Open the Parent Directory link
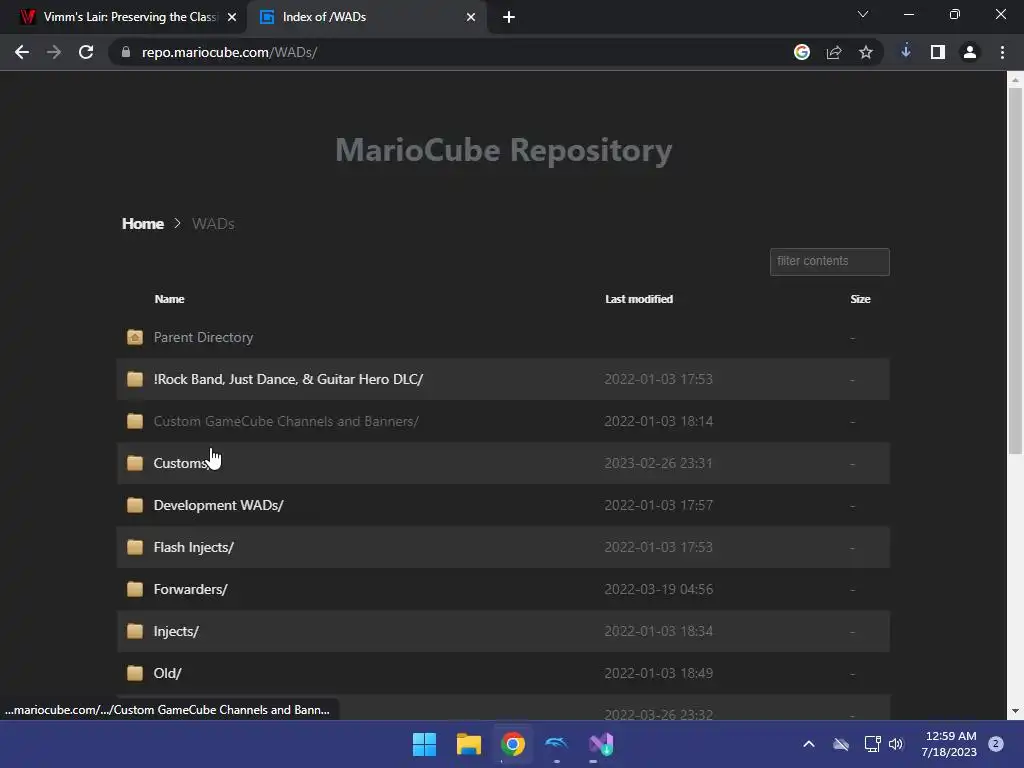 tap(203, 337)
